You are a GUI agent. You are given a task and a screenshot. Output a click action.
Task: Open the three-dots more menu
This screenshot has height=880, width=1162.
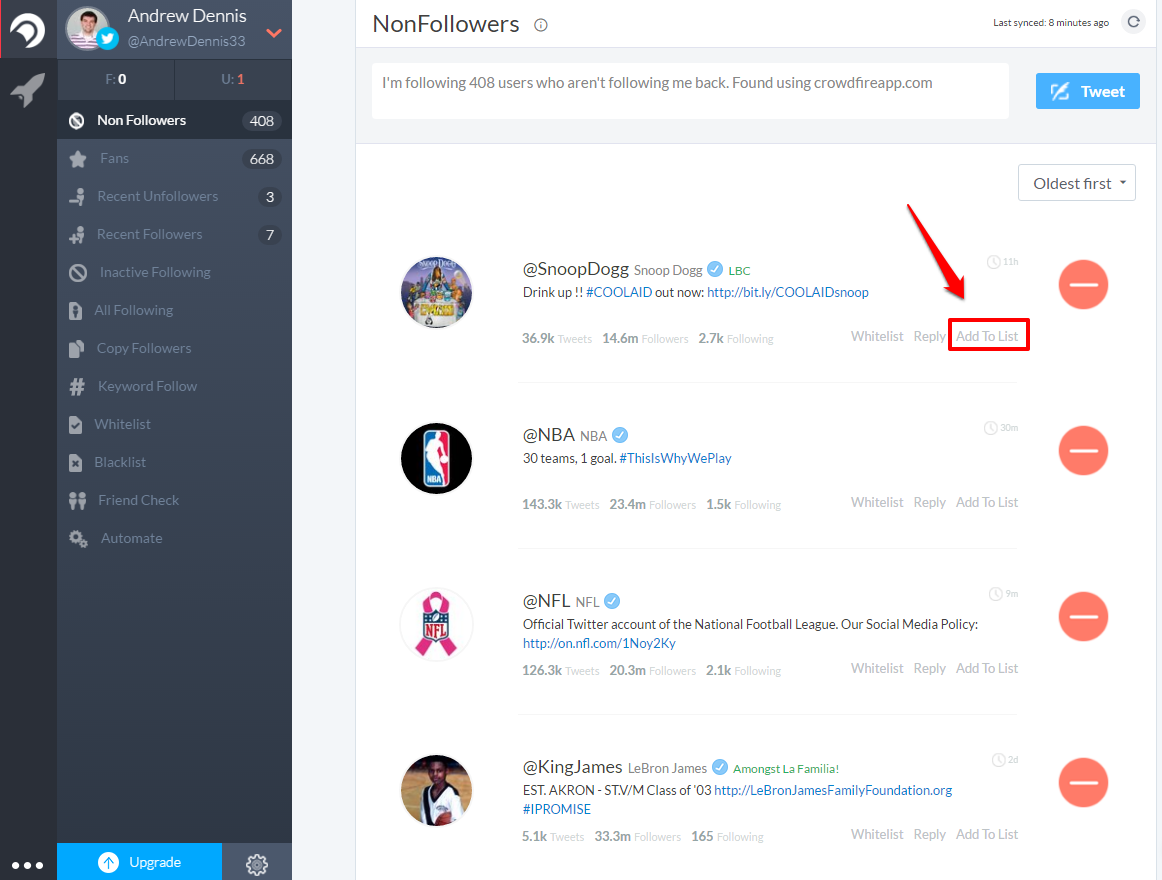[27, 865]
